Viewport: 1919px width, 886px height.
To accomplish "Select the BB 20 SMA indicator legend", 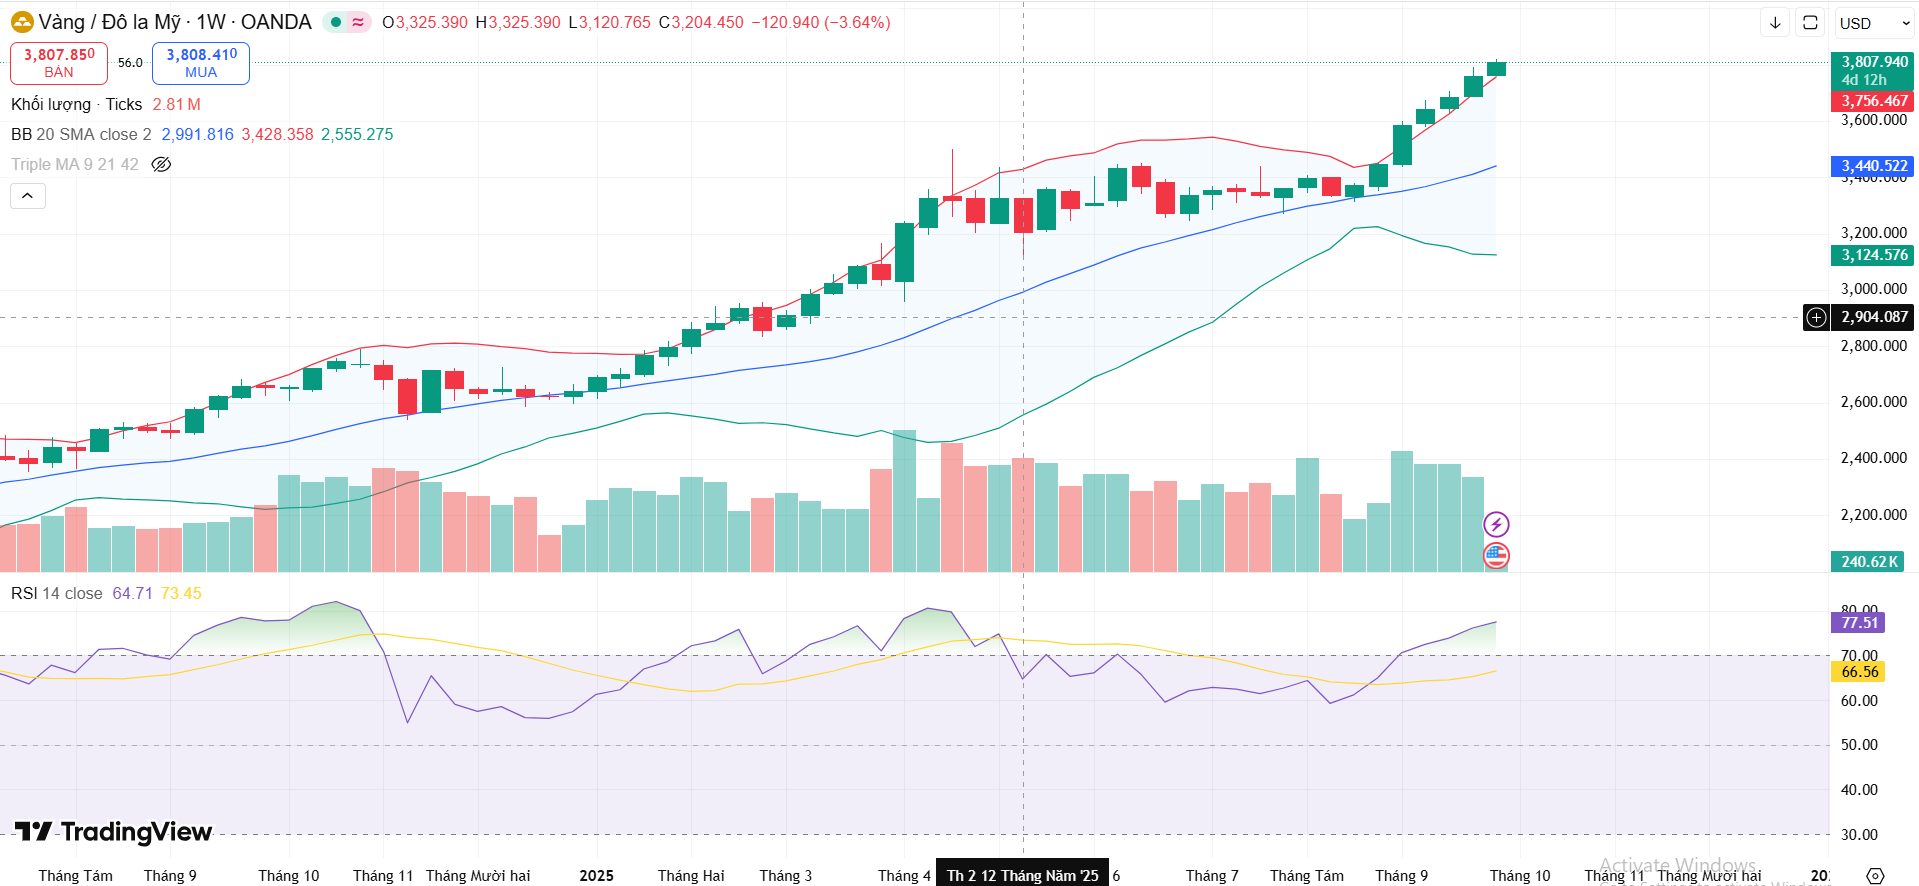I will click(x=81, y=134).
